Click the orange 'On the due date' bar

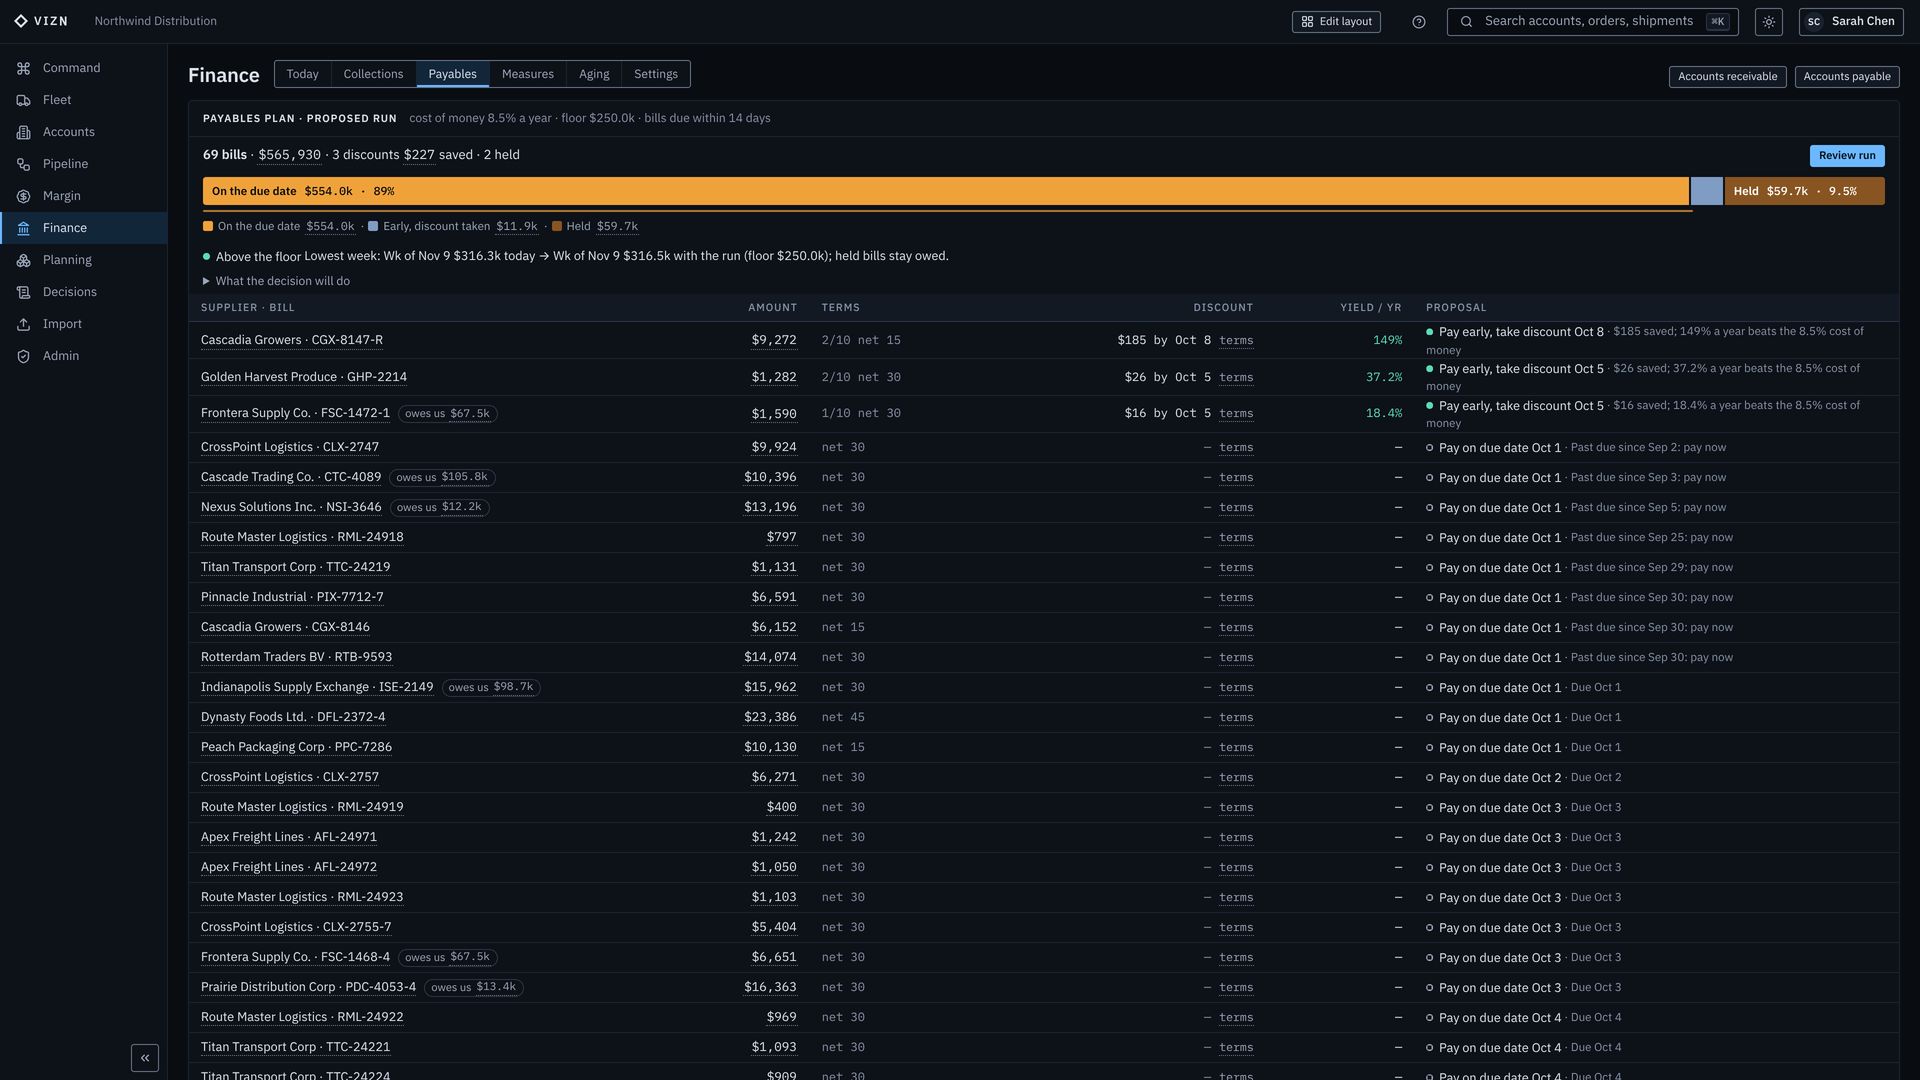(945, 191)
